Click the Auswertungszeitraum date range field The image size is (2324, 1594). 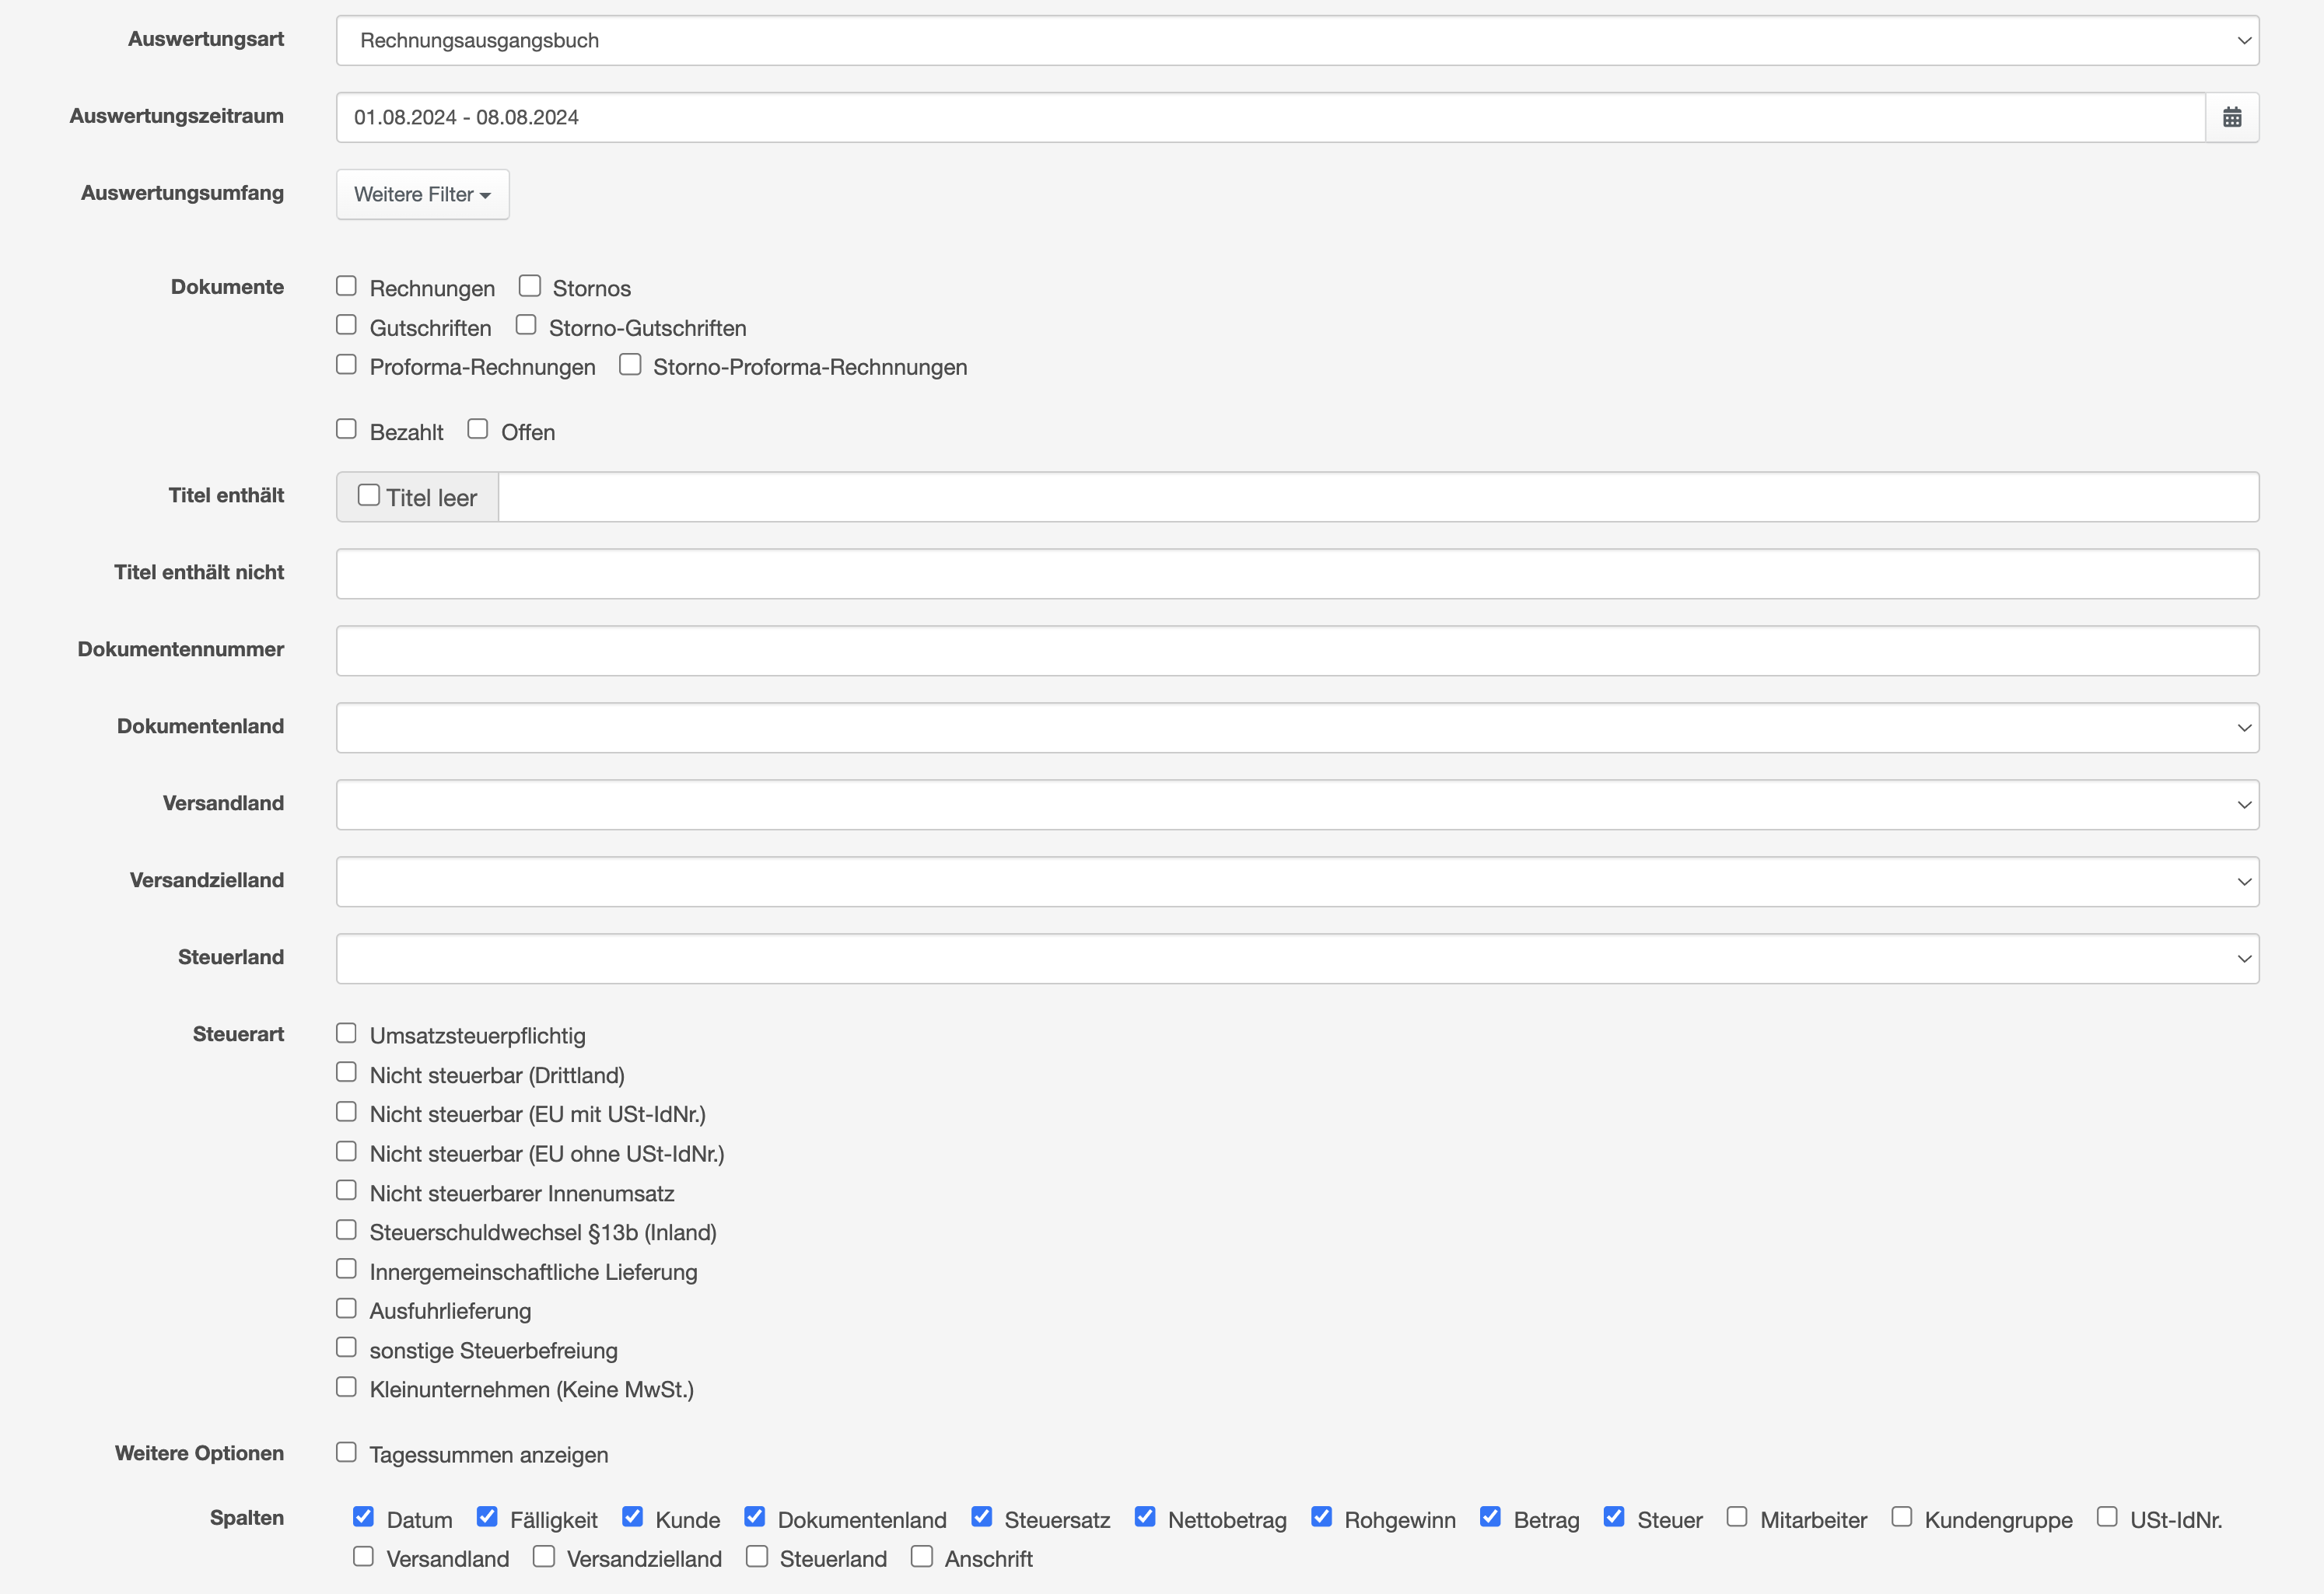tap(1270, 117)
